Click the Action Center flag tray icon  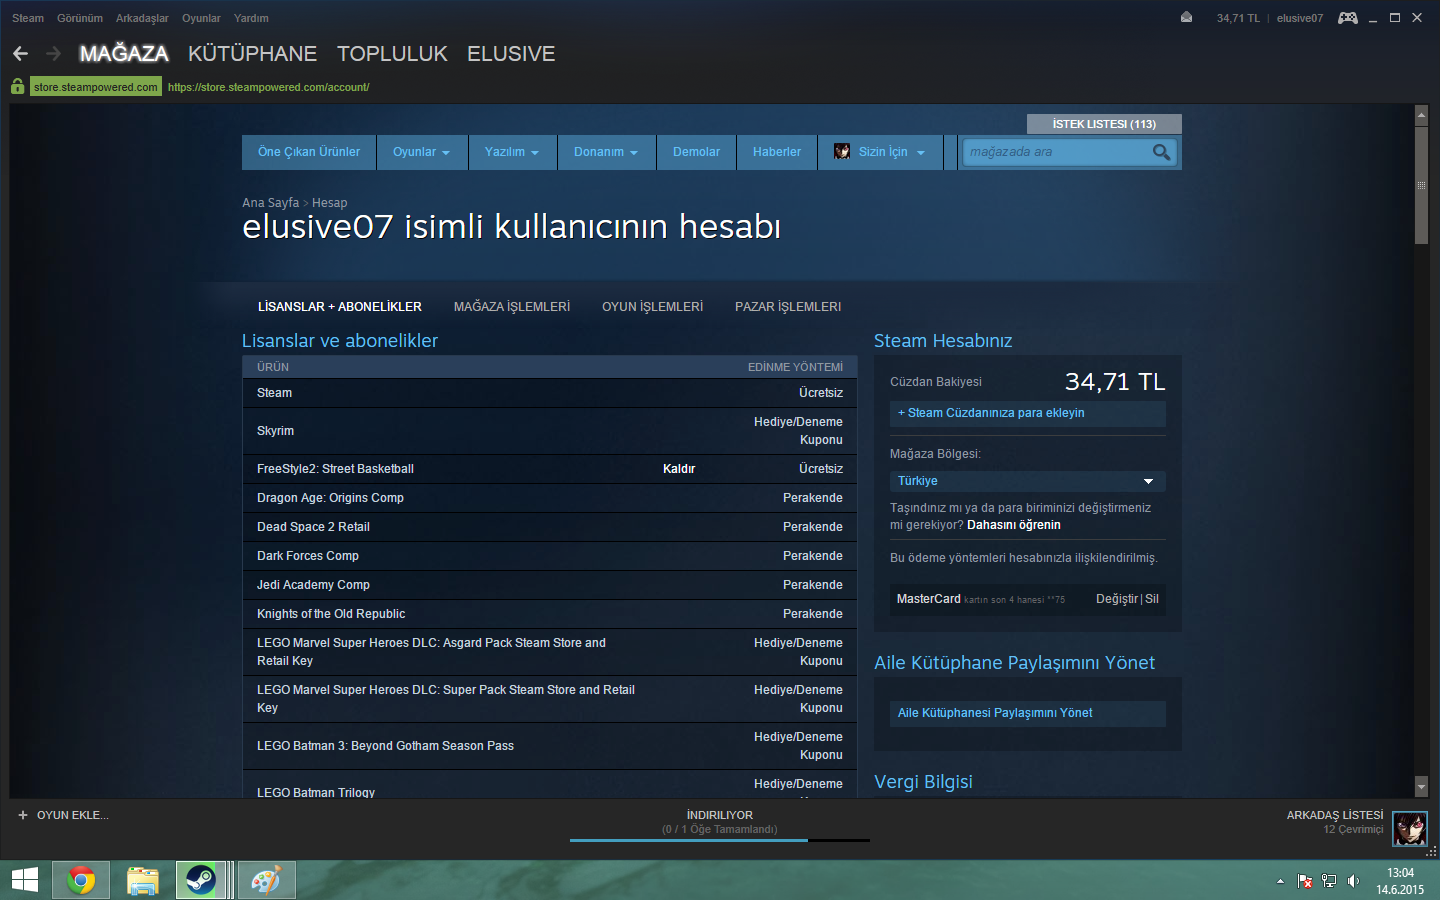[1304, 881]
